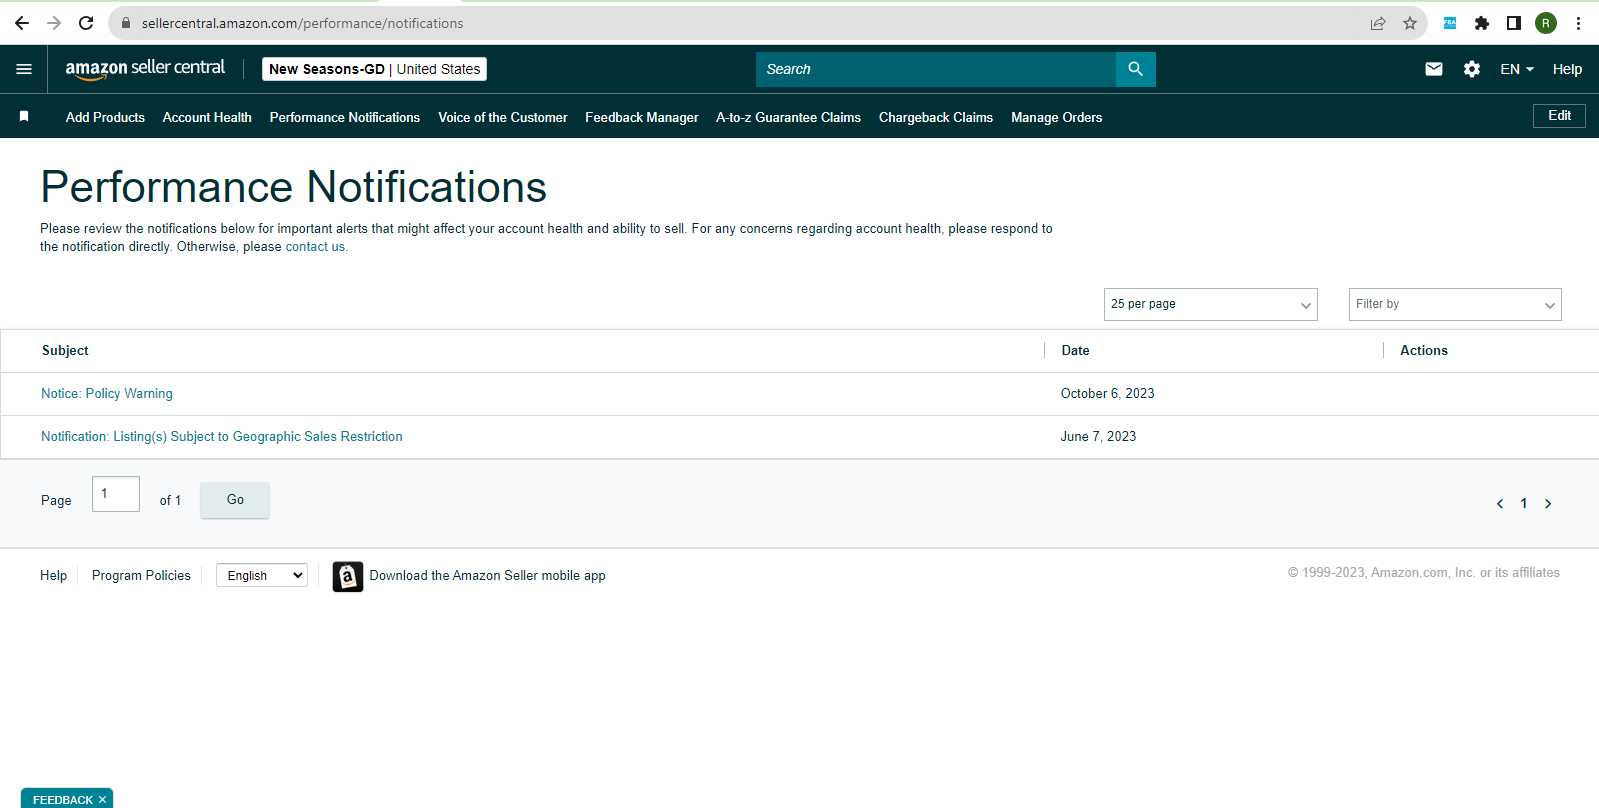Click the Page number input field
This screenshot has height=808, width=1599.
coord(116,494)
